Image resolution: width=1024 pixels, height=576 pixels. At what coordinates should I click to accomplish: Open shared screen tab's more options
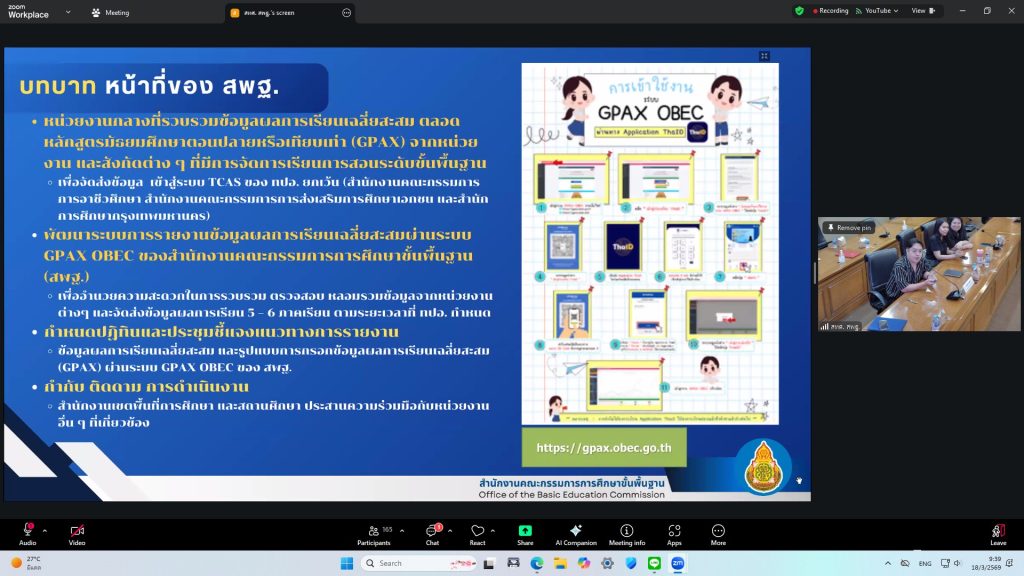point(346,13)
